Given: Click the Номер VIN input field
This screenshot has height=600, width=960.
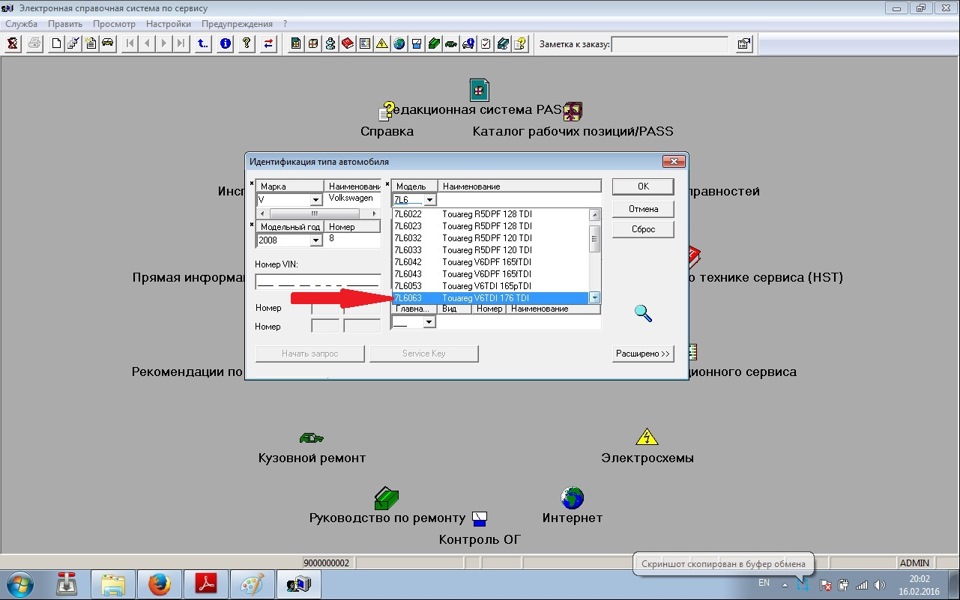Looking at the screenshot, I should 317,282.
